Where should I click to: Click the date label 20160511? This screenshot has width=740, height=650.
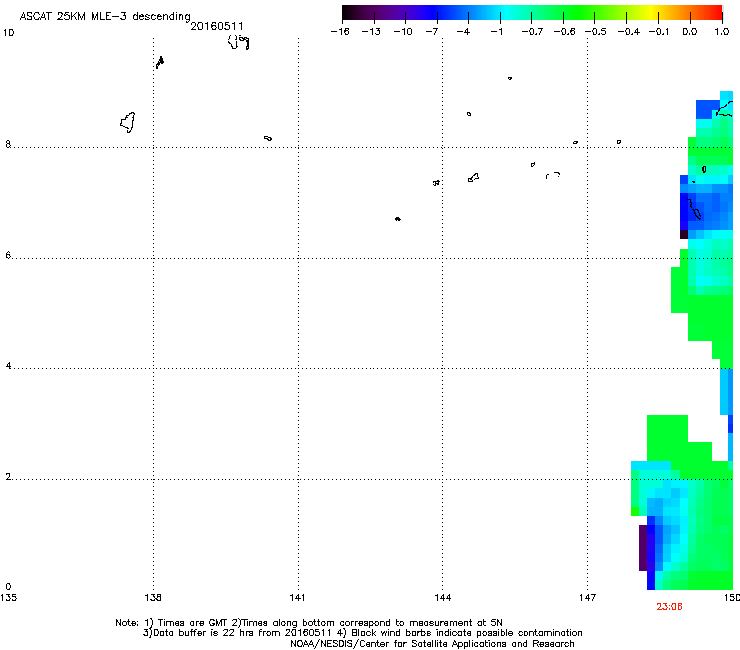217,26
